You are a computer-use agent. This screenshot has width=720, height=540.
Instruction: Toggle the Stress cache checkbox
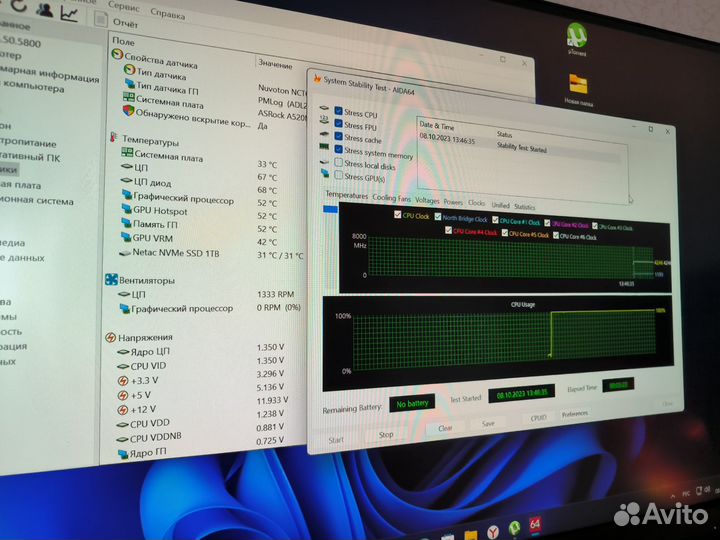[338, 136]
